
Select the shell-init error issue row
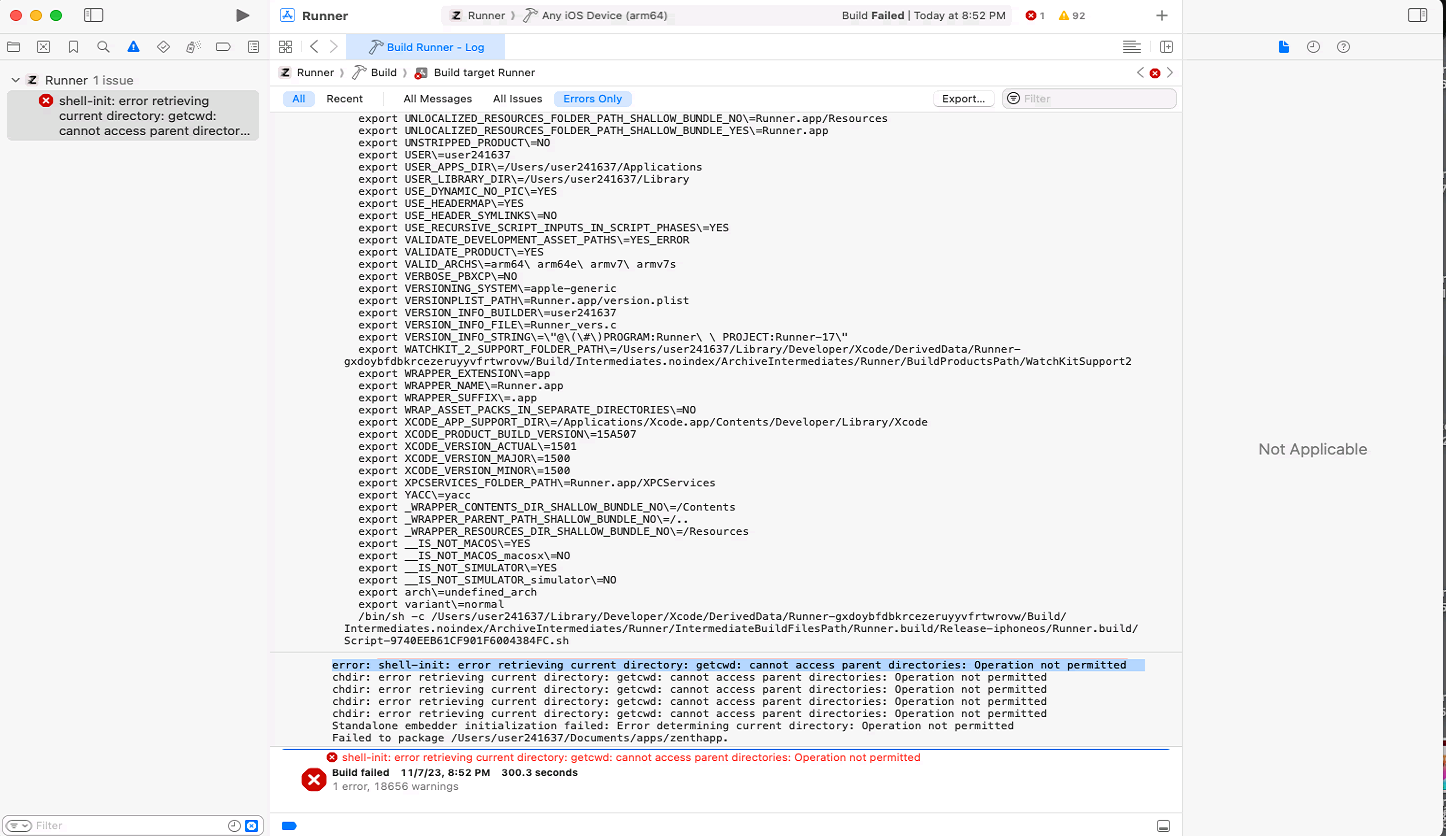pos(133,116)
